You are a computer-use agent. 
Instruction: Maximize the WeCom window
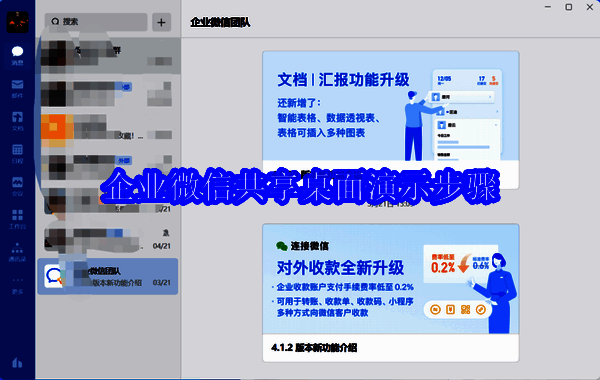tap(569, 7)
